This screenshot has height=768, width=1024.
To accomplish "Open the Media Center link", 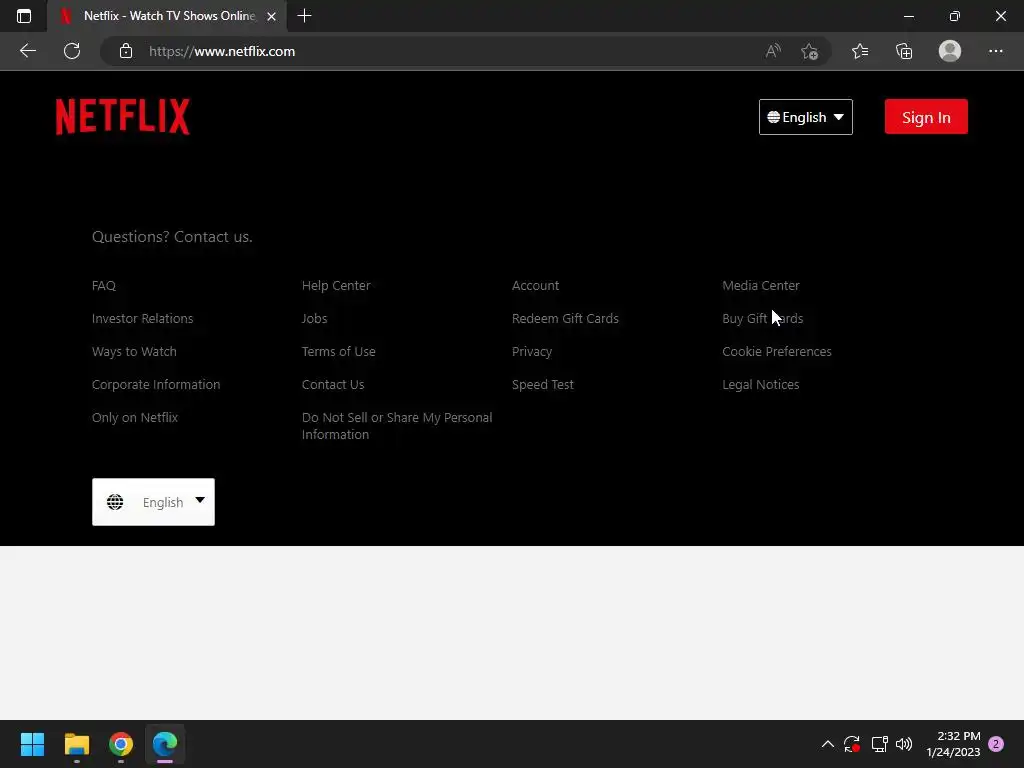I will (x=760, y=285).
